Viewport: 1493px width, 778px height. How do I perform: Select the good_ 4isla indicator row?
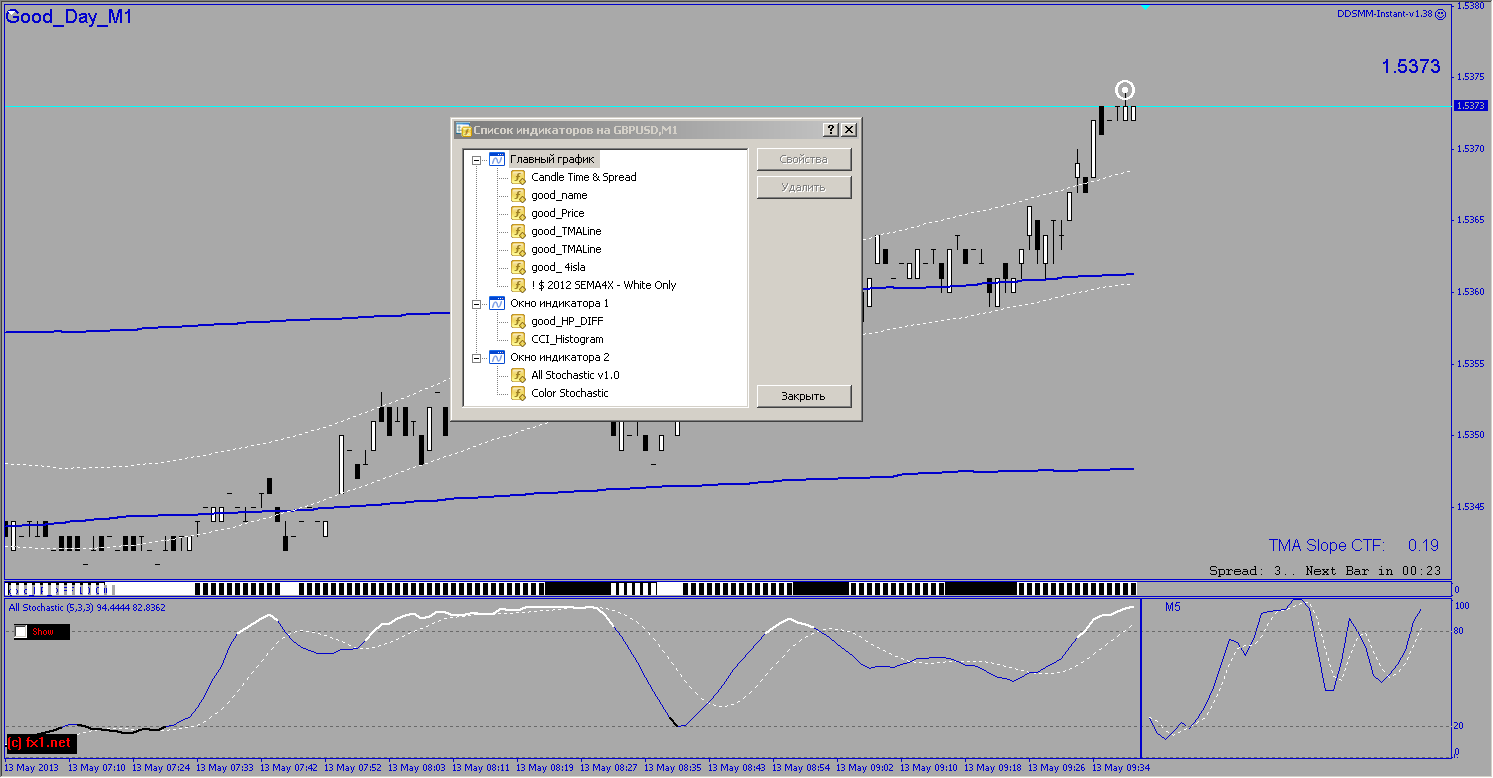click(558, 267)
